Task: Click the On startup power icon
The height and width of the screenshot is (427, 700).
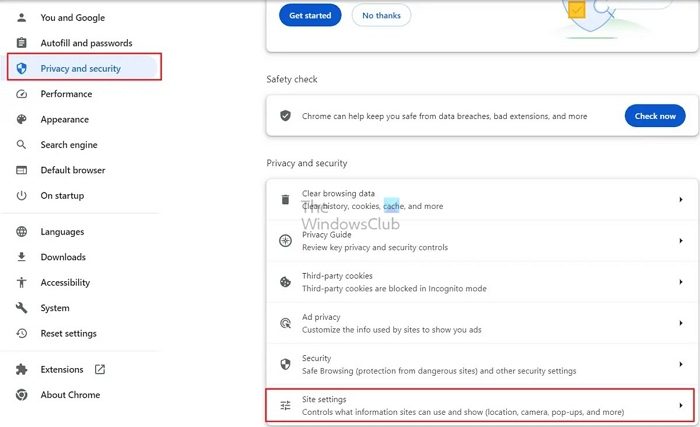Action: (21, 196)
